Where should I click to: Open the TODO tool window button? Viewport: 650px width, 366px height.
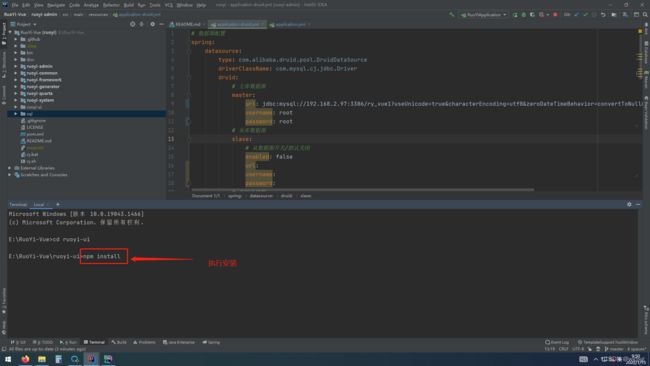(43, 342)
